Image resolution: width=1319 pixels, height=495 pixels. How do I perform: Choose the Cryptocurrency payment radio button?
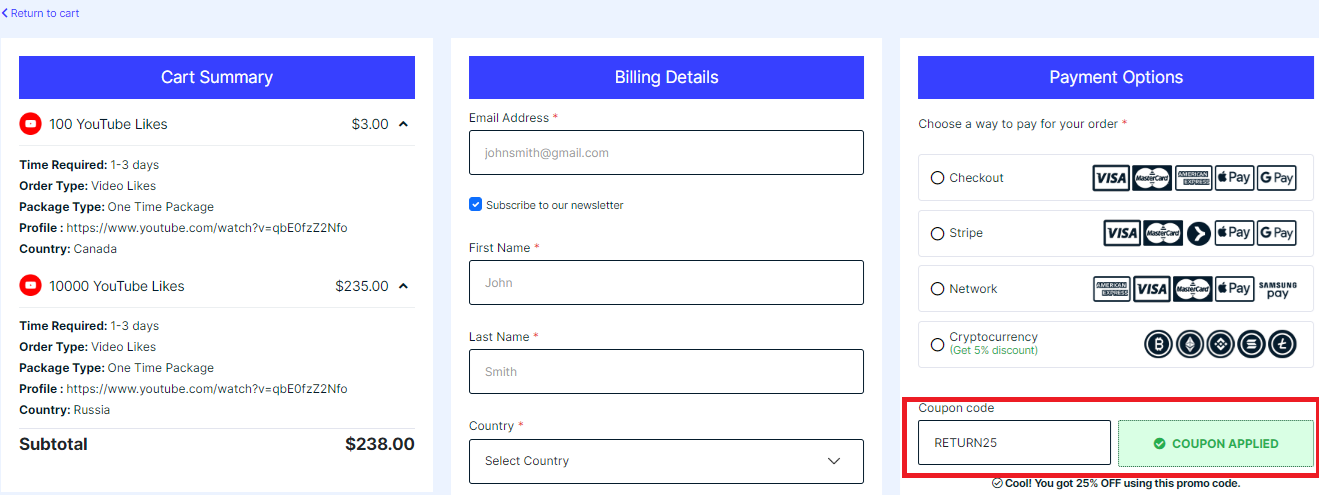[x=937, y=345]
